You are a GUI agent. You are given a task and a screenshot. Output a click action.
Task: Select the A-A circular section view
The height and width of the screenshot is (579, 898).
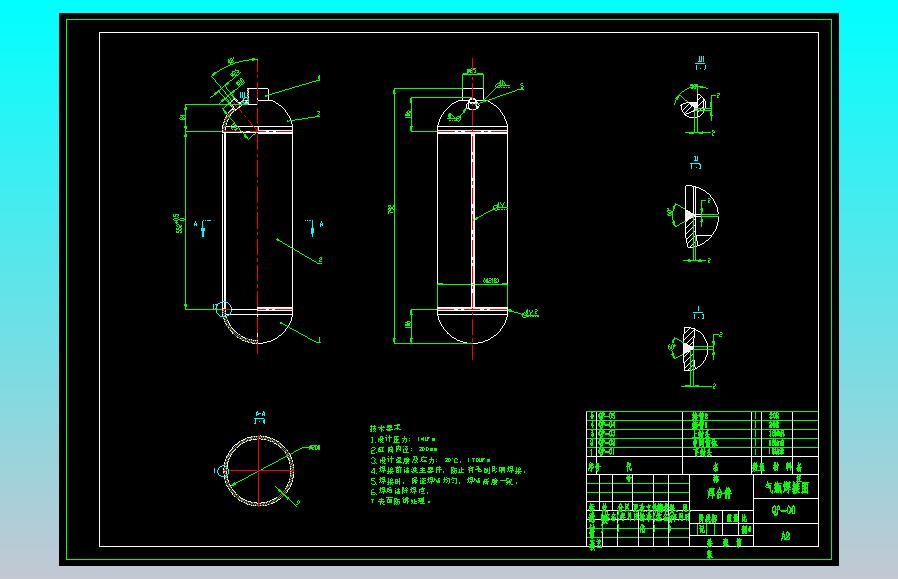[259, 471]
